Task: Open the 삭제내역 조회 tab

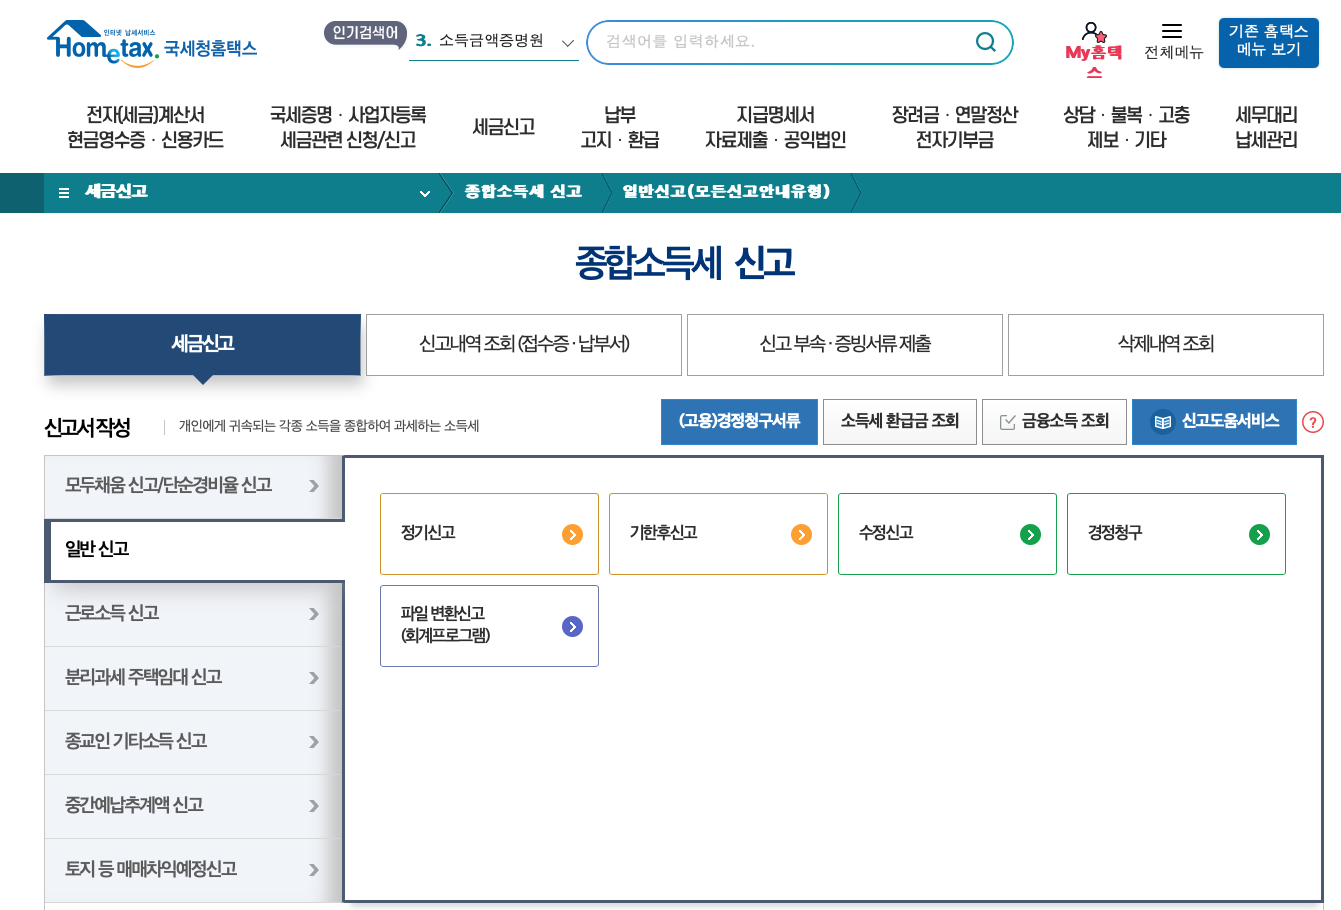Action: 1165,344
